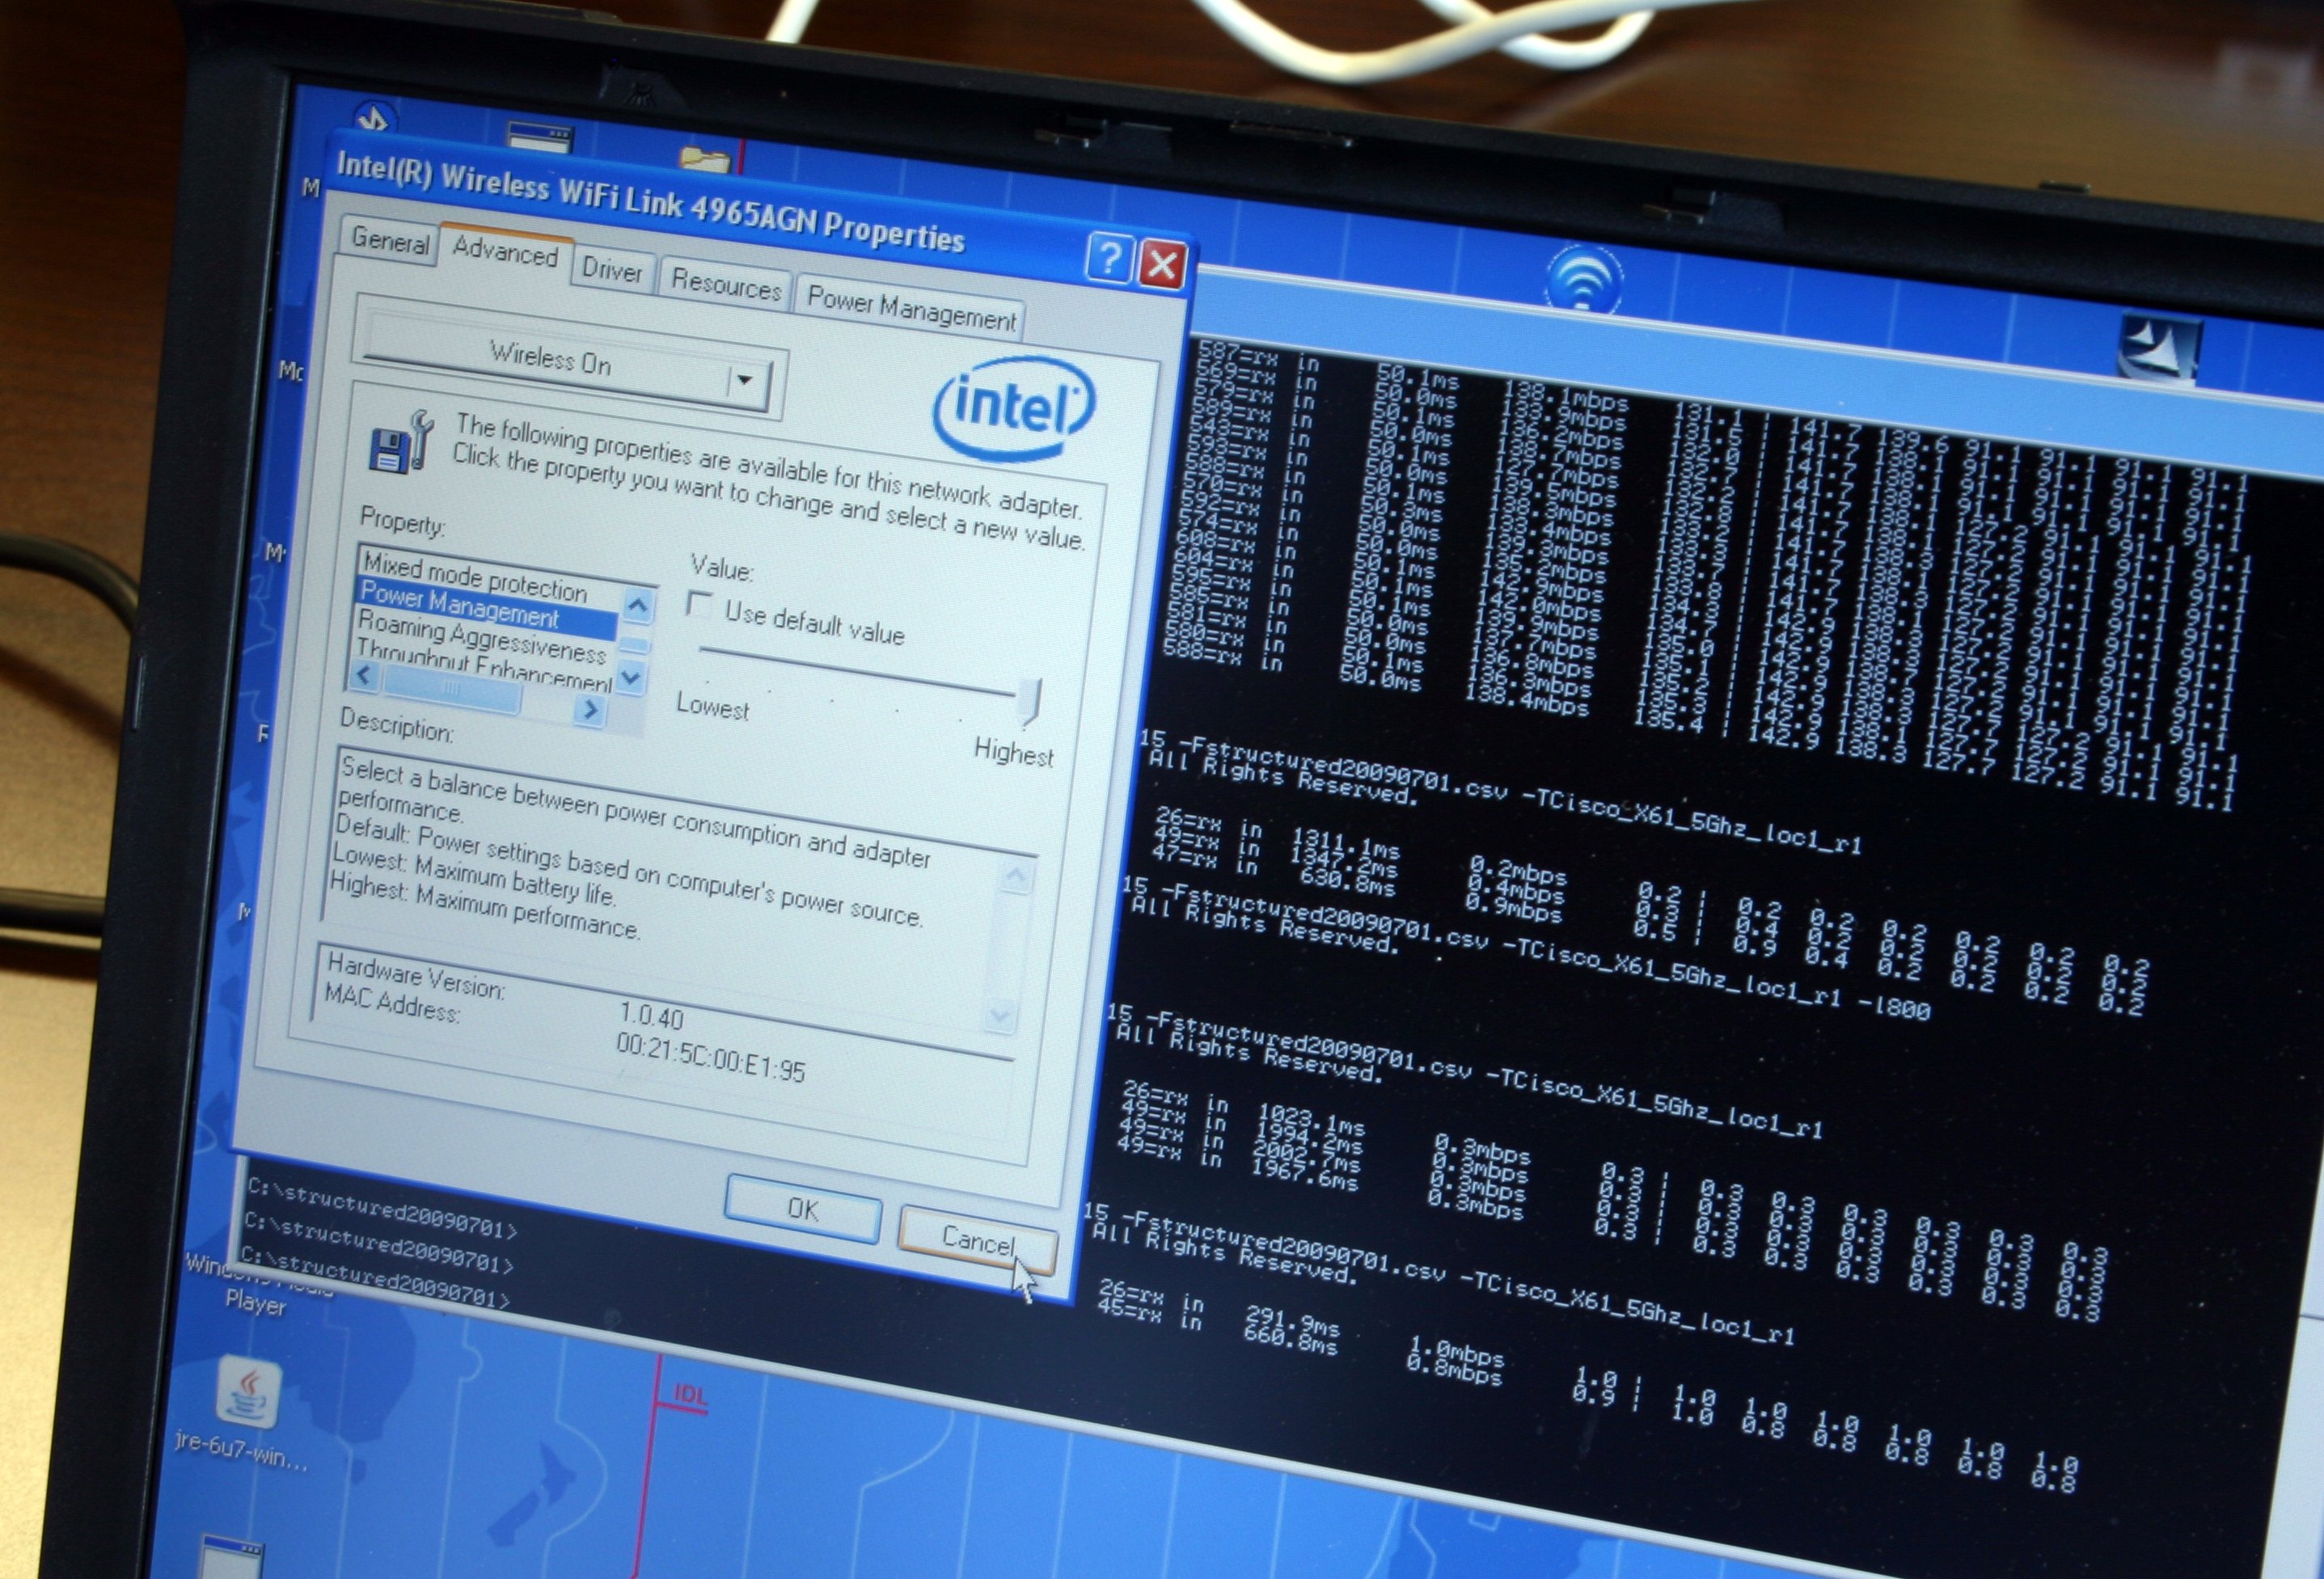Click the bottom-left desktop window icon
Viewport: 2324px width, 1579px height.
tap(231, 1558)
